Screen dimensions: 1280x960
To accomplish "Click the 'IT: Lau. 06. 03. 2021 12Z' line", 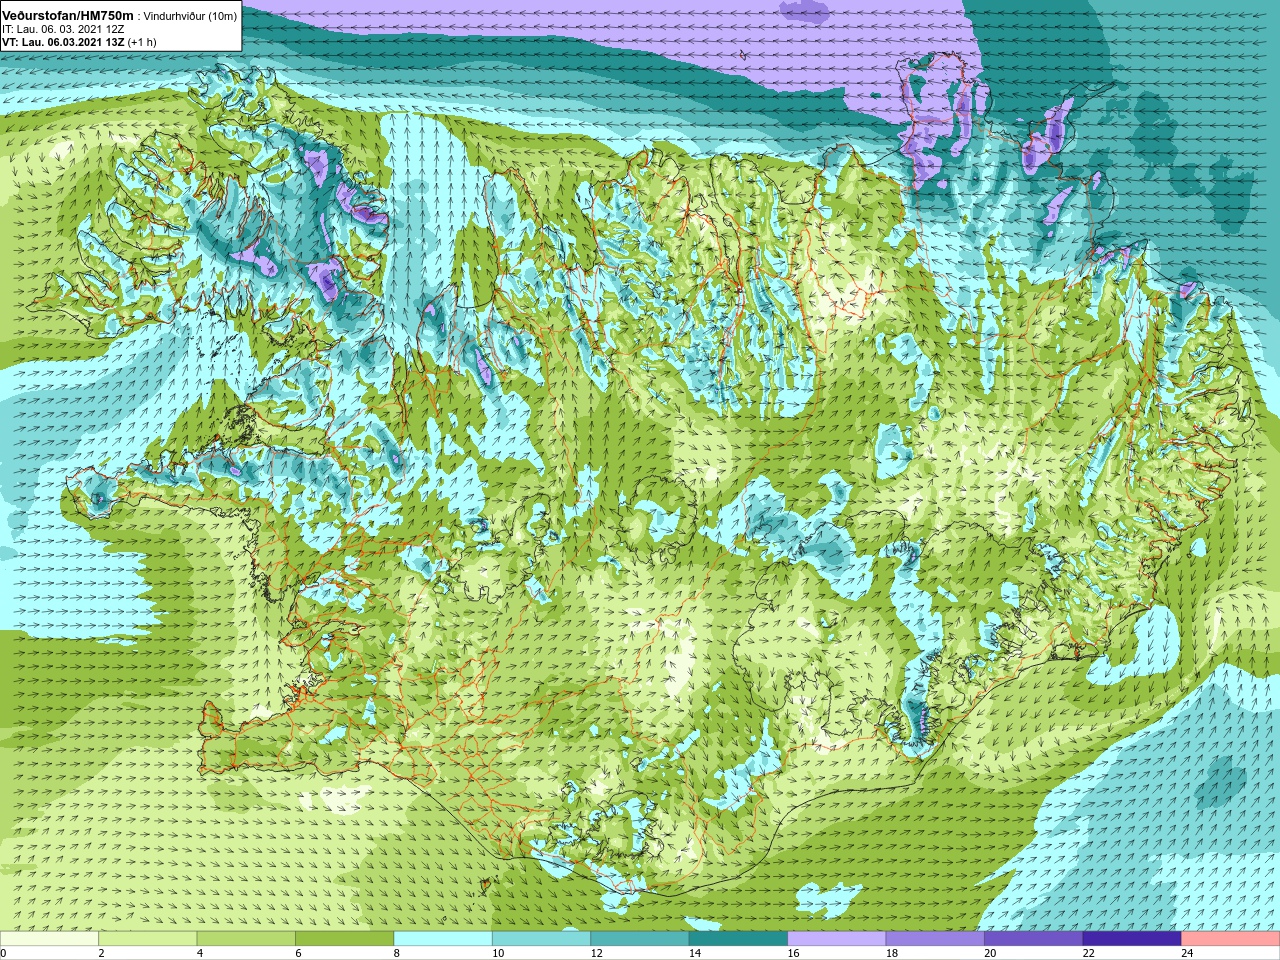I will (x=63, y=29).
